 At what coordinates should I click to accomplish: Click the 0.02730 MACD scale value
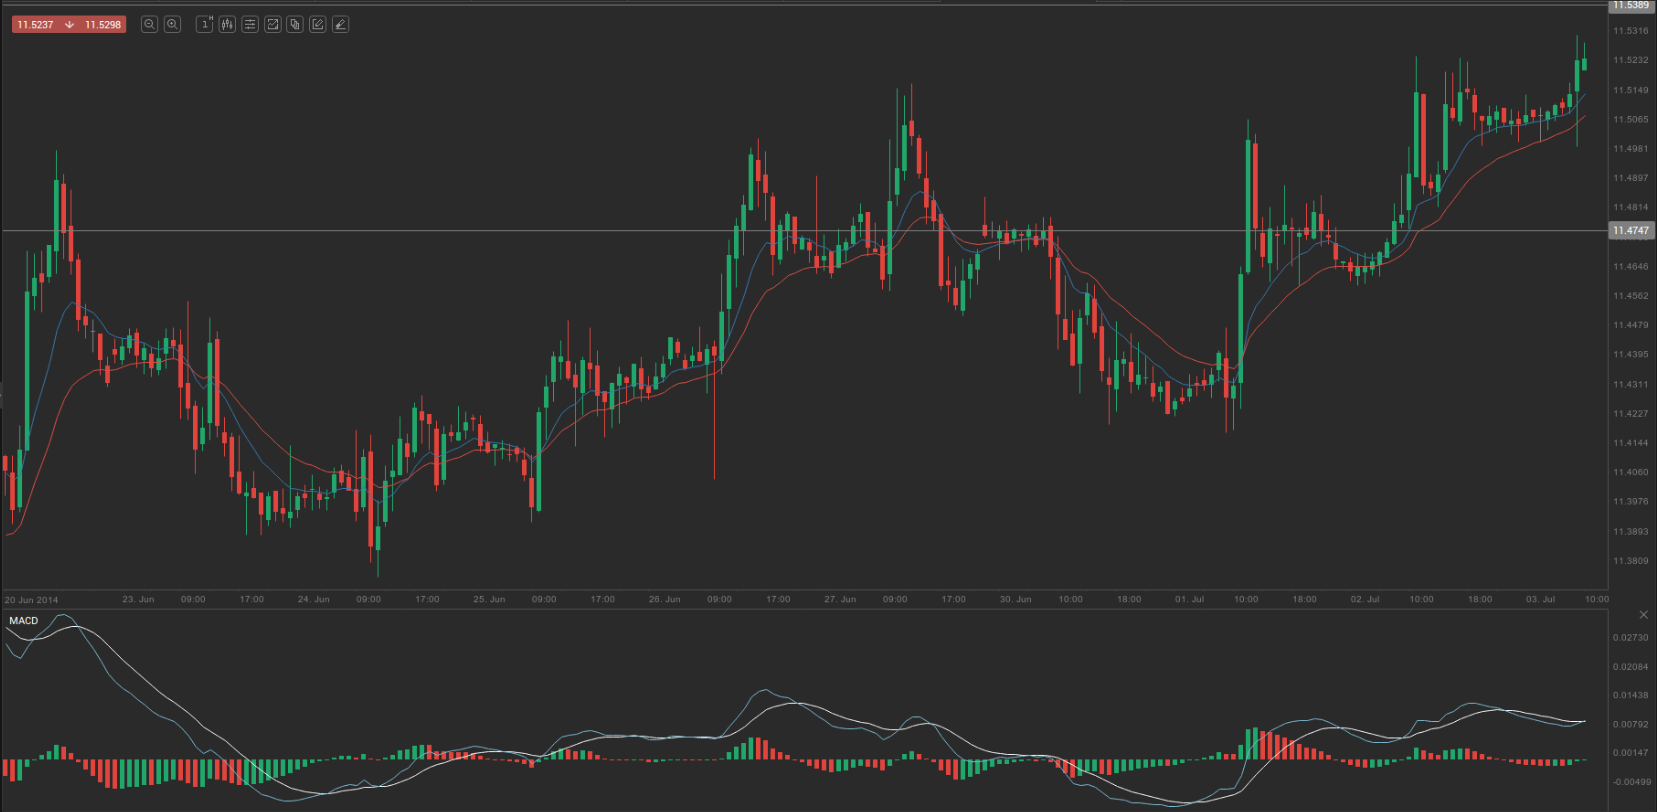(x=1630, y=637)
